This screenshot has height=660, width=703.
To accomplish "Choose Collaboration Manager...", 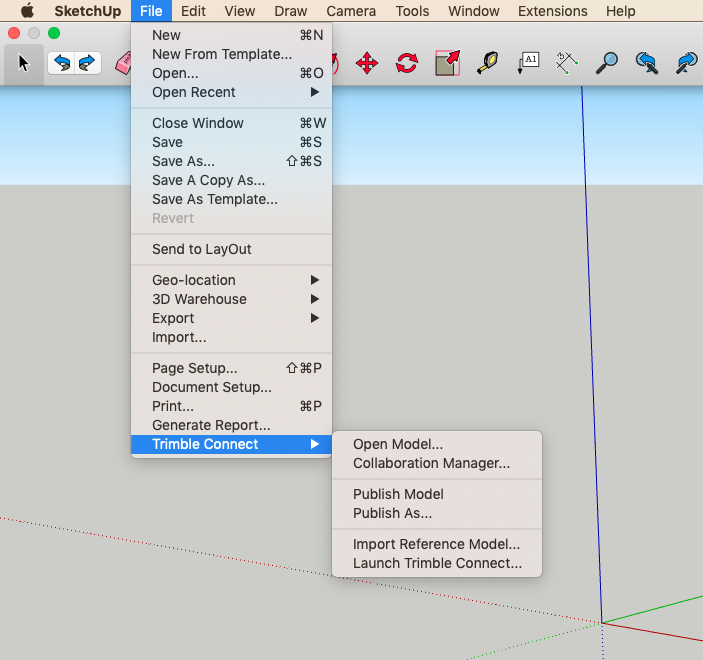I will [437, 463].
